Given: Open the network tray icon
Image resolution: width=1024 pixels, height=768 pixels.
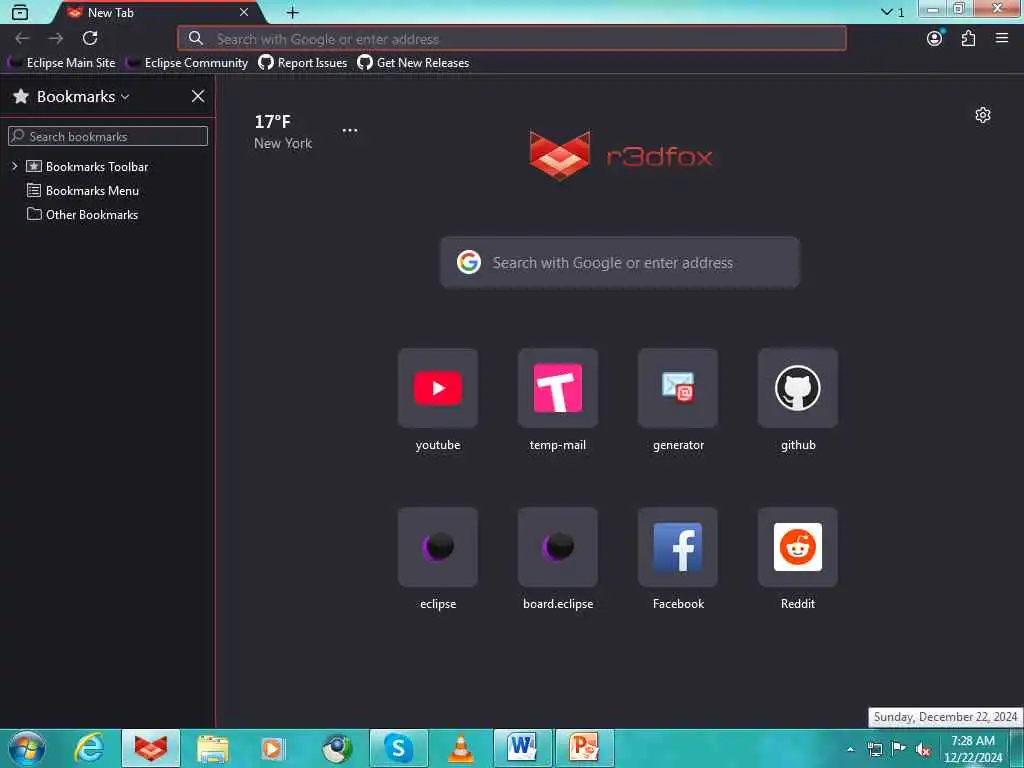Looking at the screenshot, I should tap(874, 750).
